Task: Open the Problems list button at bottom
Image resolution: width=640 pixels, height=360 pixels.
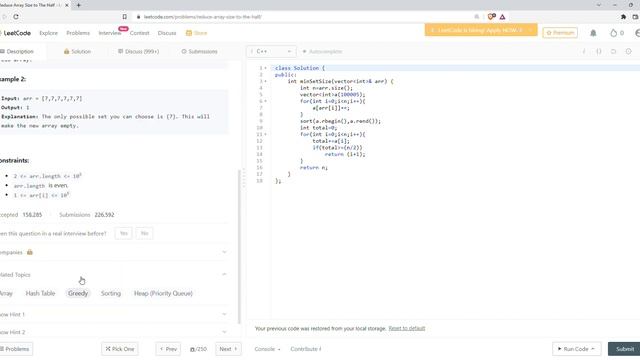Action: pos(16,349)
